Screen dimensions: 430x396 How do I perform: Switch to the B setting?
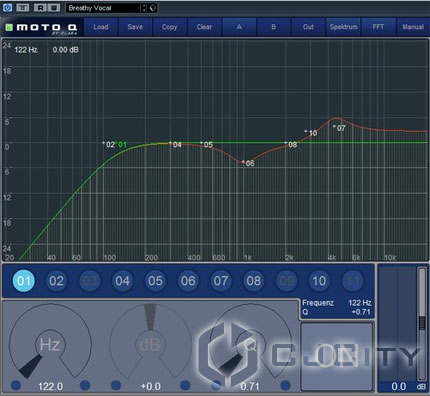pyautogui.click(x=274, y=27)
